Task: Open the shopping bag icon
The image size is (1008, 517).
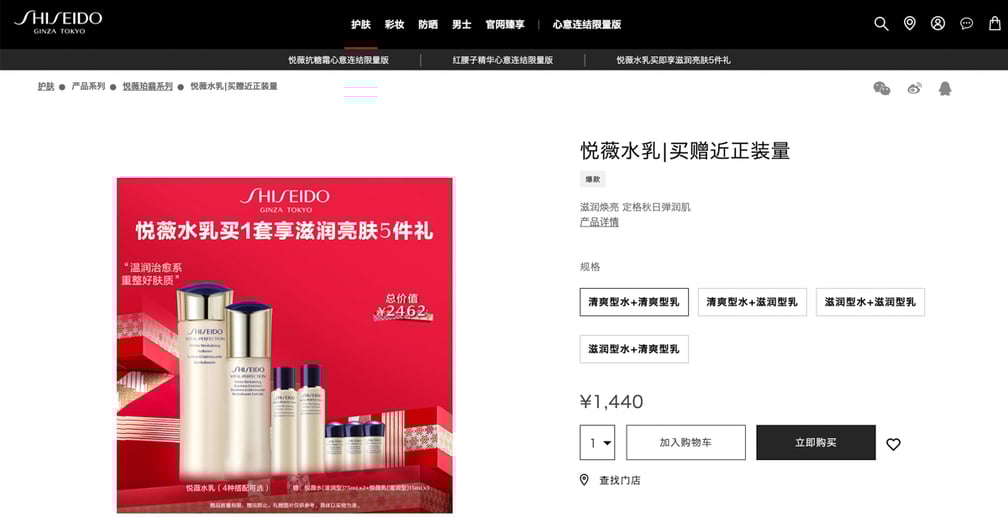Action: pyautogui.click(x=994, y=24)
